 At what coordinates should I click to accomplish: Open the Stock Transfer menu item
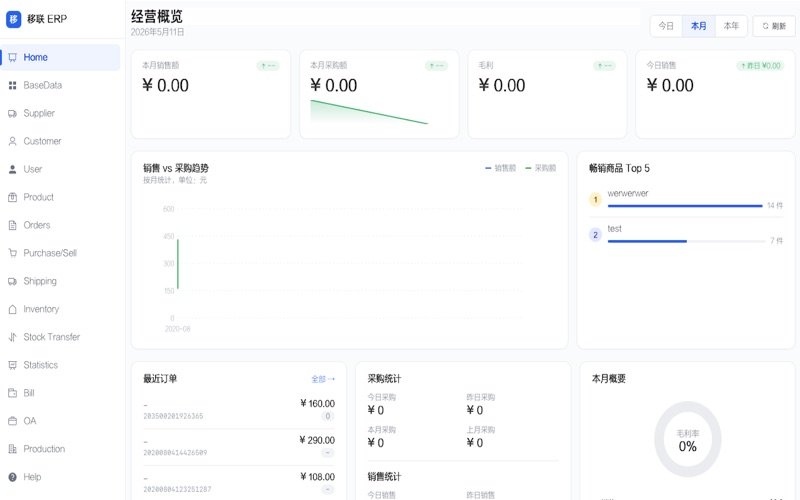(x=61, y=337)
